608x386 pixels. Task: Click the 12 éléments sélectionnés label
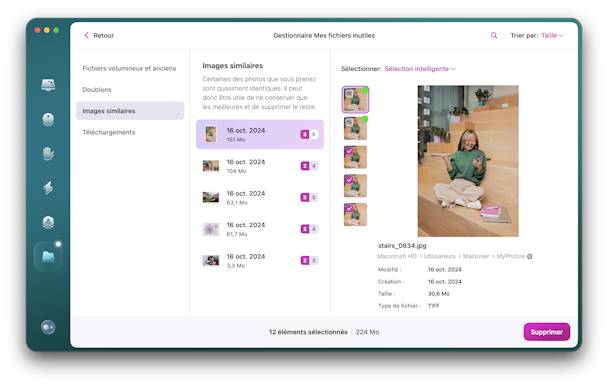click(308, 332)
